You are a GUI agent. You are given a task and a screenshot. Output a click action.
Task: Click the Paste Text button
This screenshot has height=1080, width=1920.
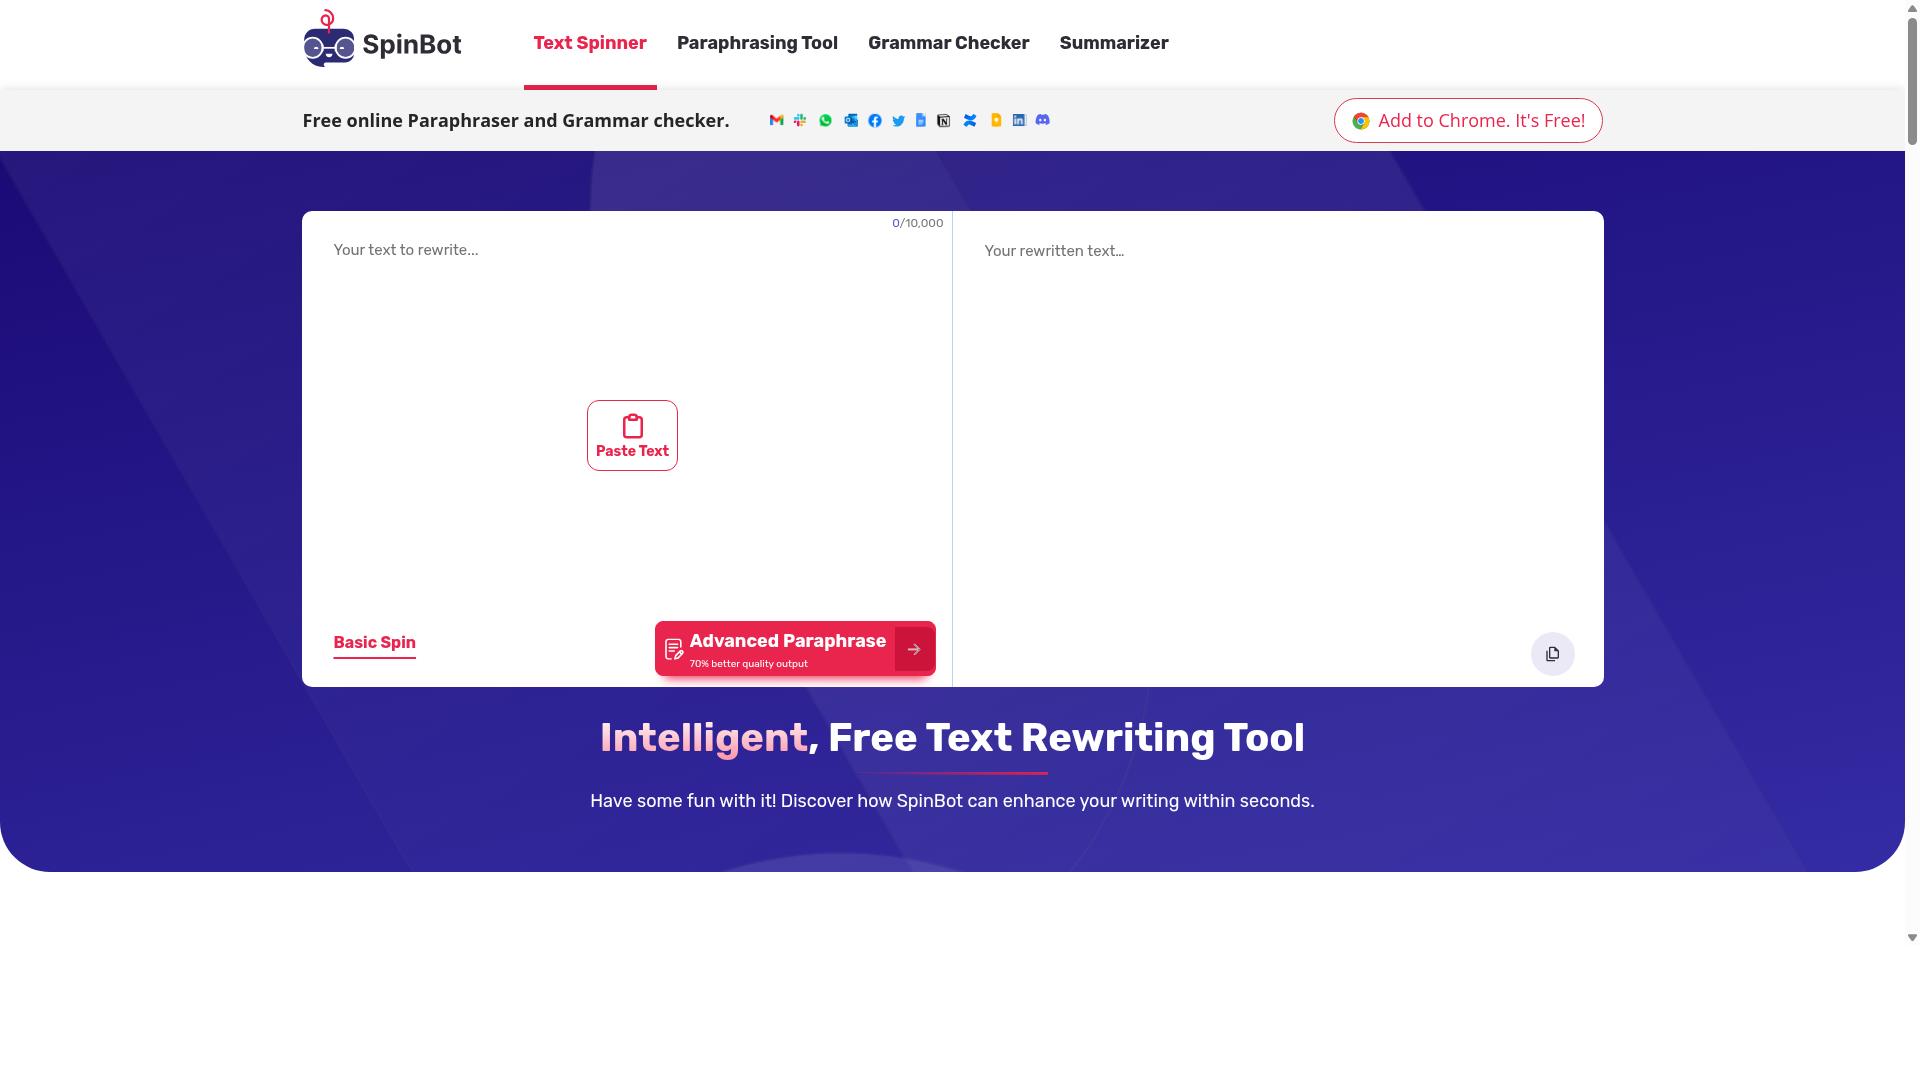pos(632,436)
